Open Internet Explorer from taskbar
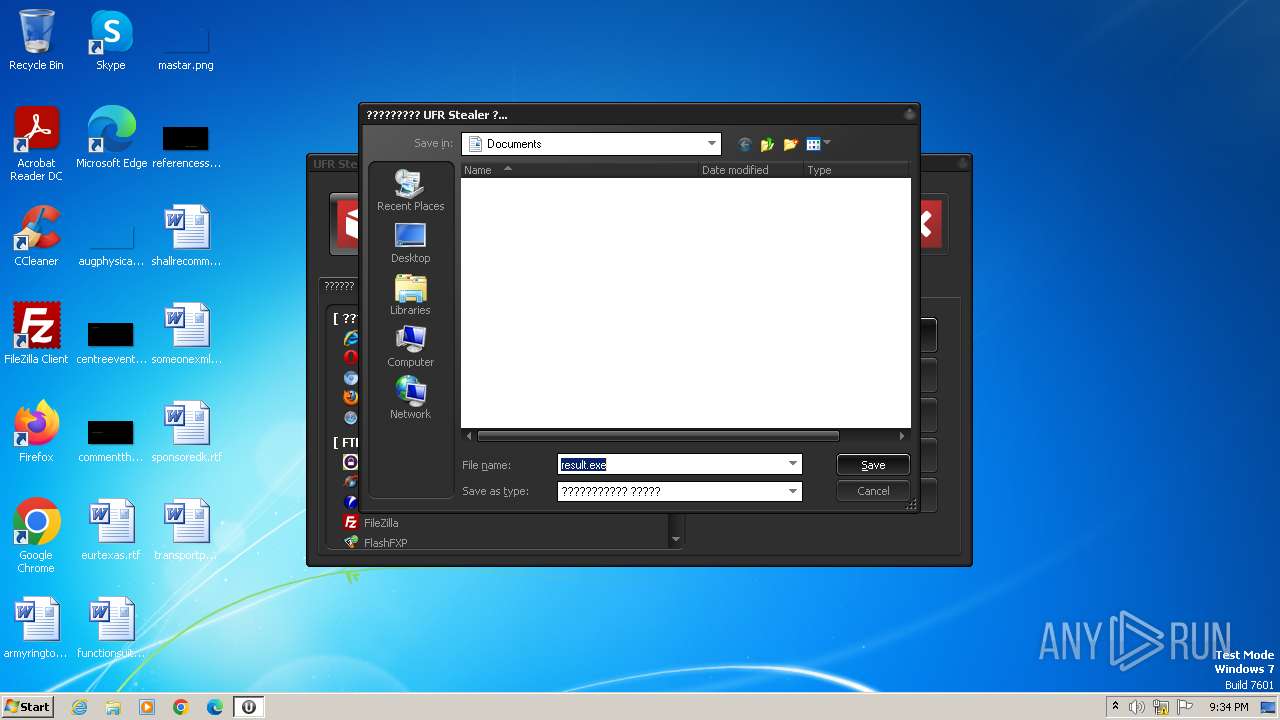Viewport: 1280px width, 720px height. pos(79,707)
